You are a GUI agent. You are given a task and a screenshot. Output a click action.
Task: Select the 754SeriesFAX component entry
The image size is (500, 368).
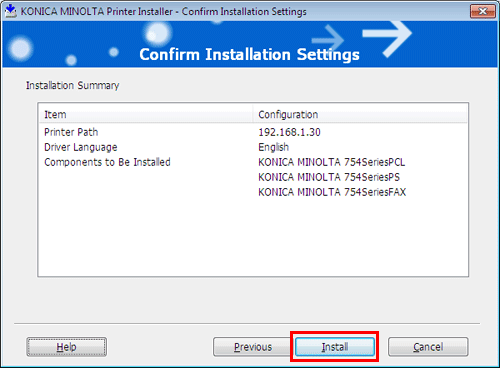(332, 192)
